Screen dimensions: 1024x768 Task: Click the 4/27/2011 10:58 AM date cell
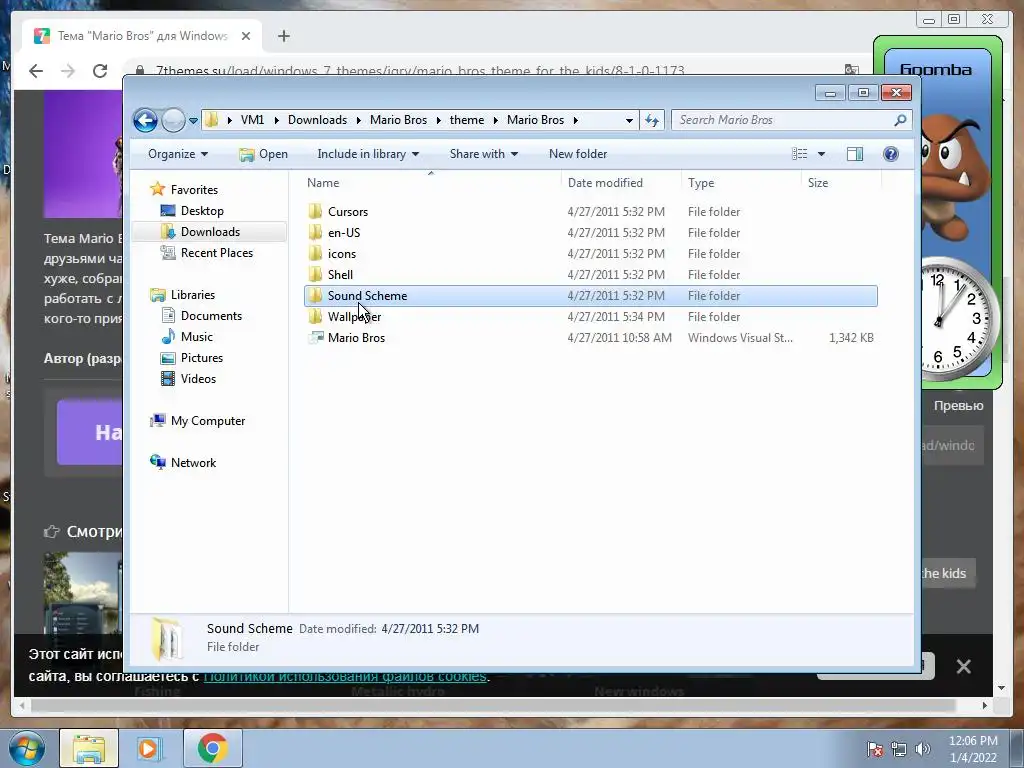coord(619,338)
